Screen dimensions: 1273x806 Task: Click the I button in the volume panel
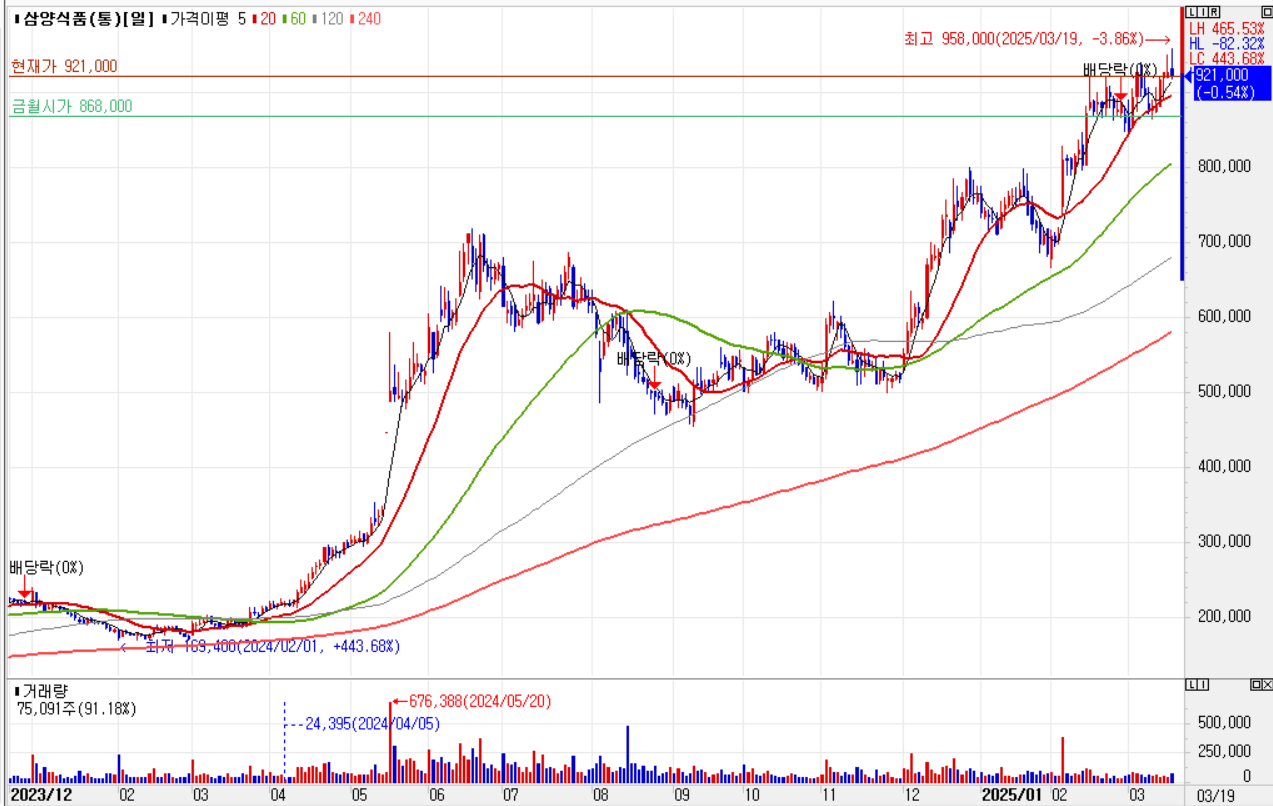[1202, 684]
